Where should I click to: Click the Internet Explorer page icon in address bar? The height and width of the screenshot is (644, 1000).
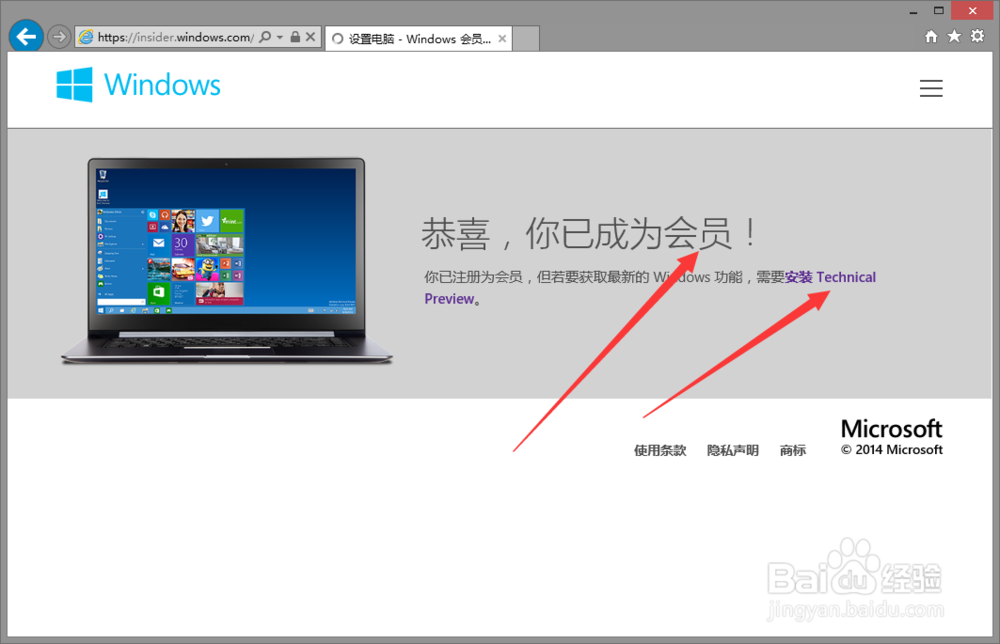coord(85,37)
